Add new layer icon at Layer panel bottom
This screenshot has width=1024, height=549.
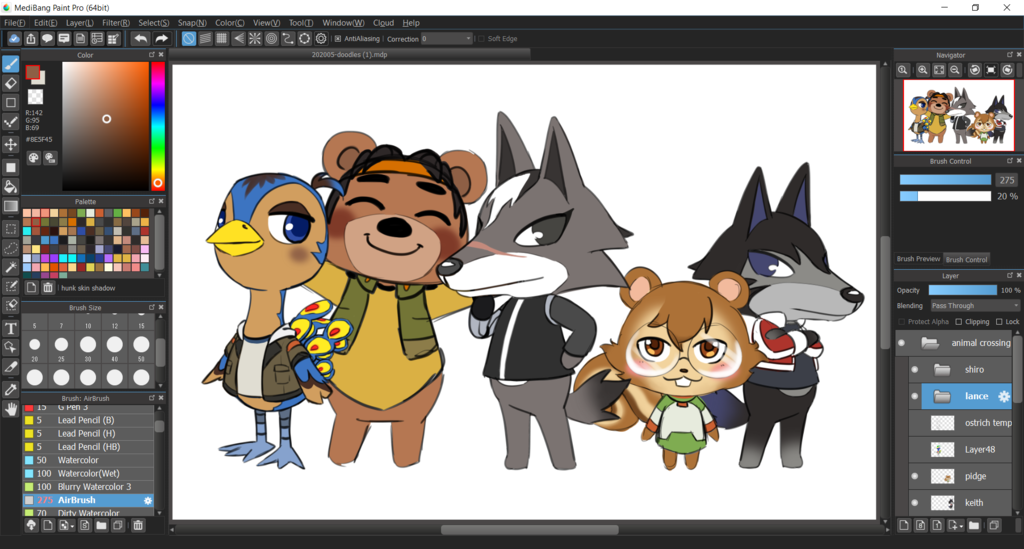click(904, 525)
